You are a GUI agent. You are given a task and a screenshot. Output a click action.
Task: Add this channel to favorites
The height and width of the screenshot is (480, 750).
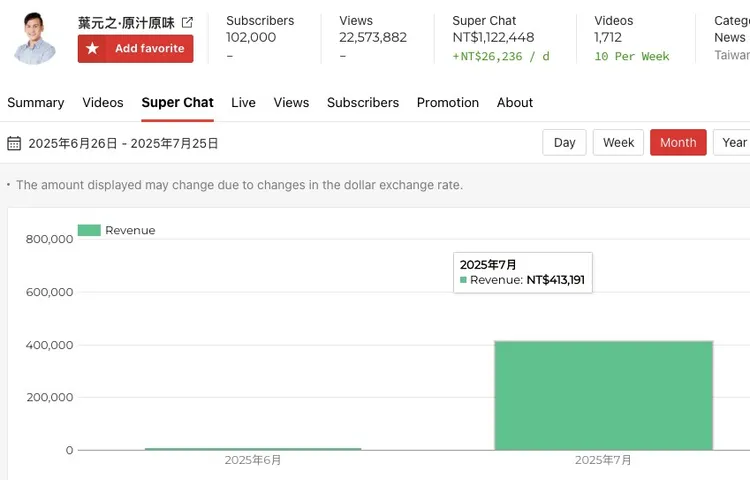(136, 49)
